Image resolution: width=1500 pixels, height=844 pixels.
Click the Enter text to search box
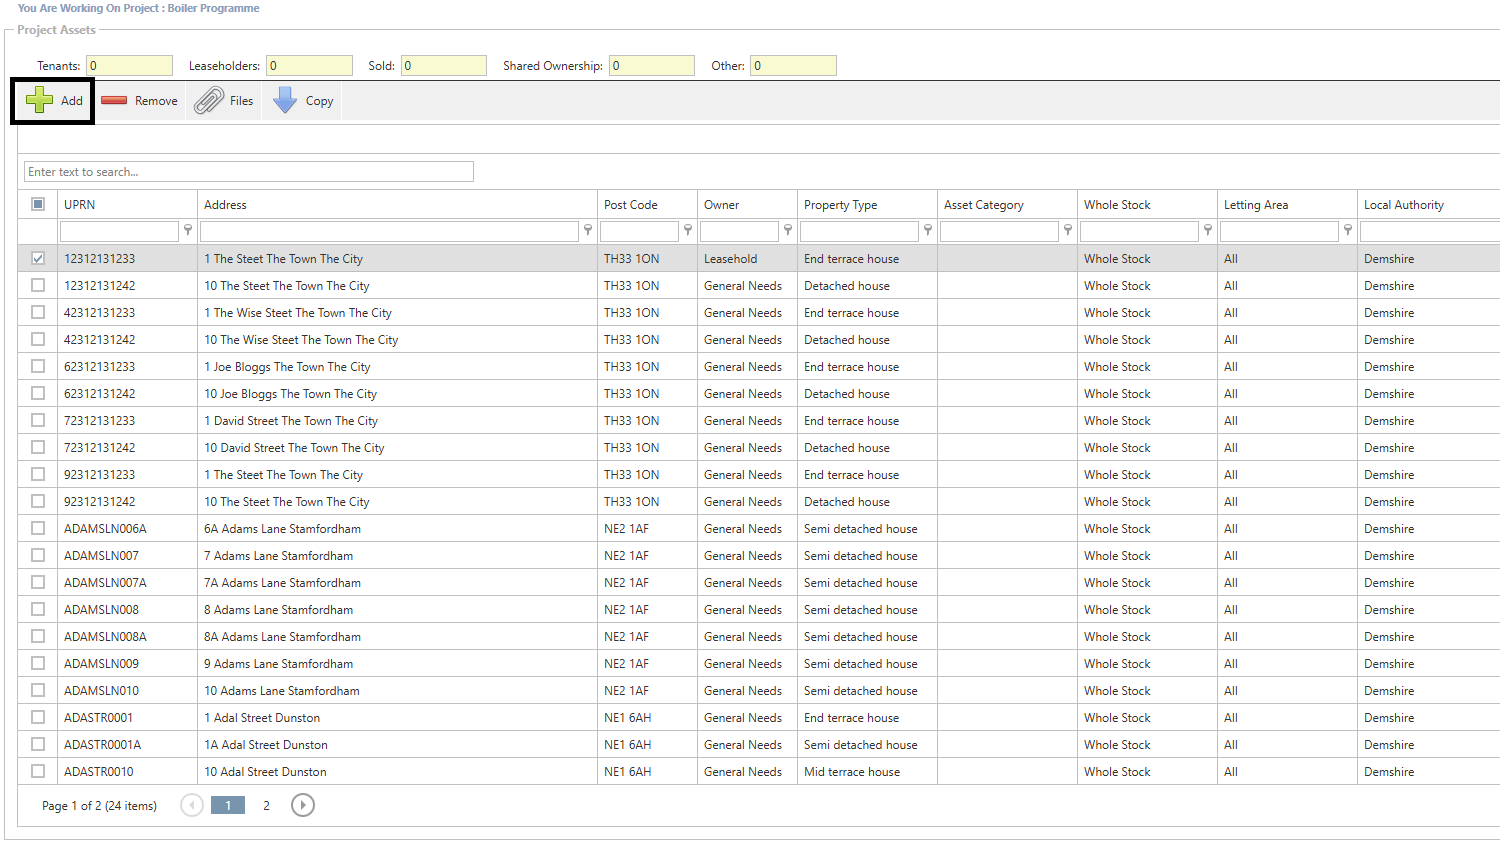[248, 172]
